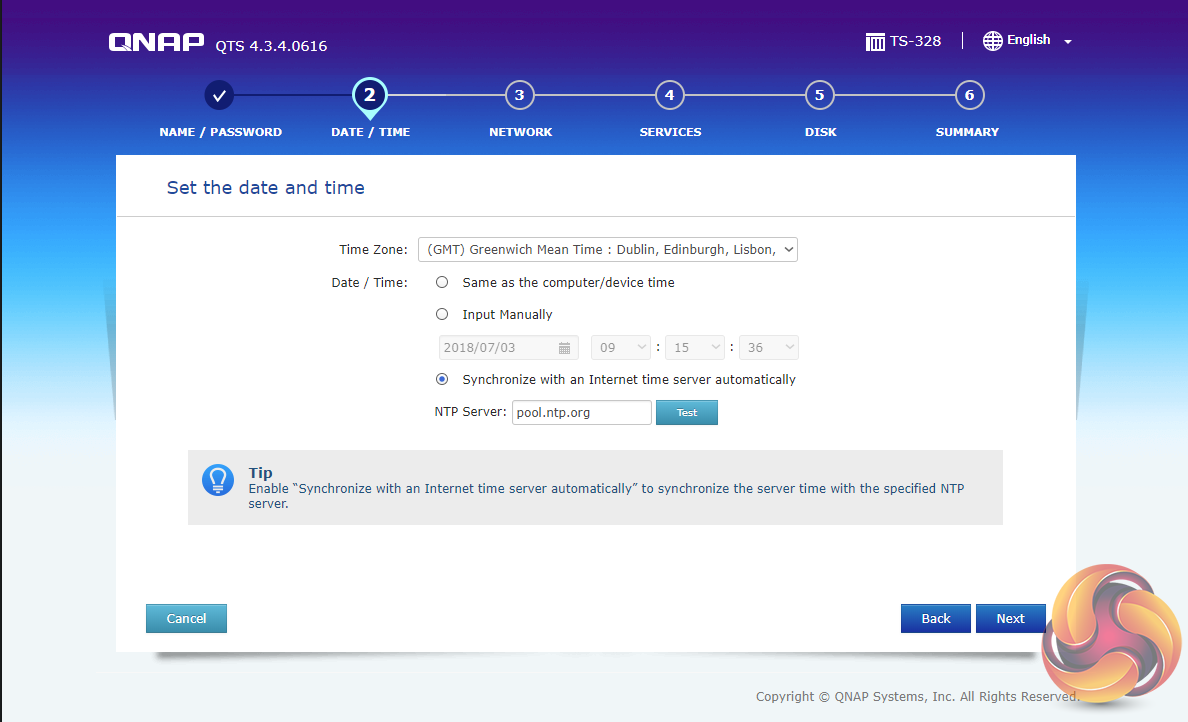This screenshot has width=1188, height=722.
Task: Open the English language dropdown arrow
Action: click(x=1068, y=42)
